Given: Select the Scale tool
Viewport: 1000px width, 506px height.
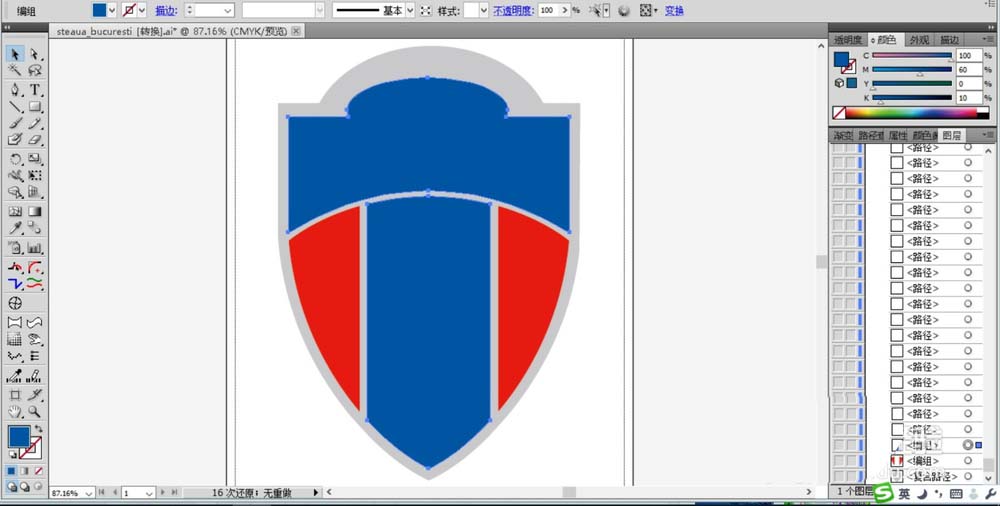Looking at the screenshot, I should [35, 159].
